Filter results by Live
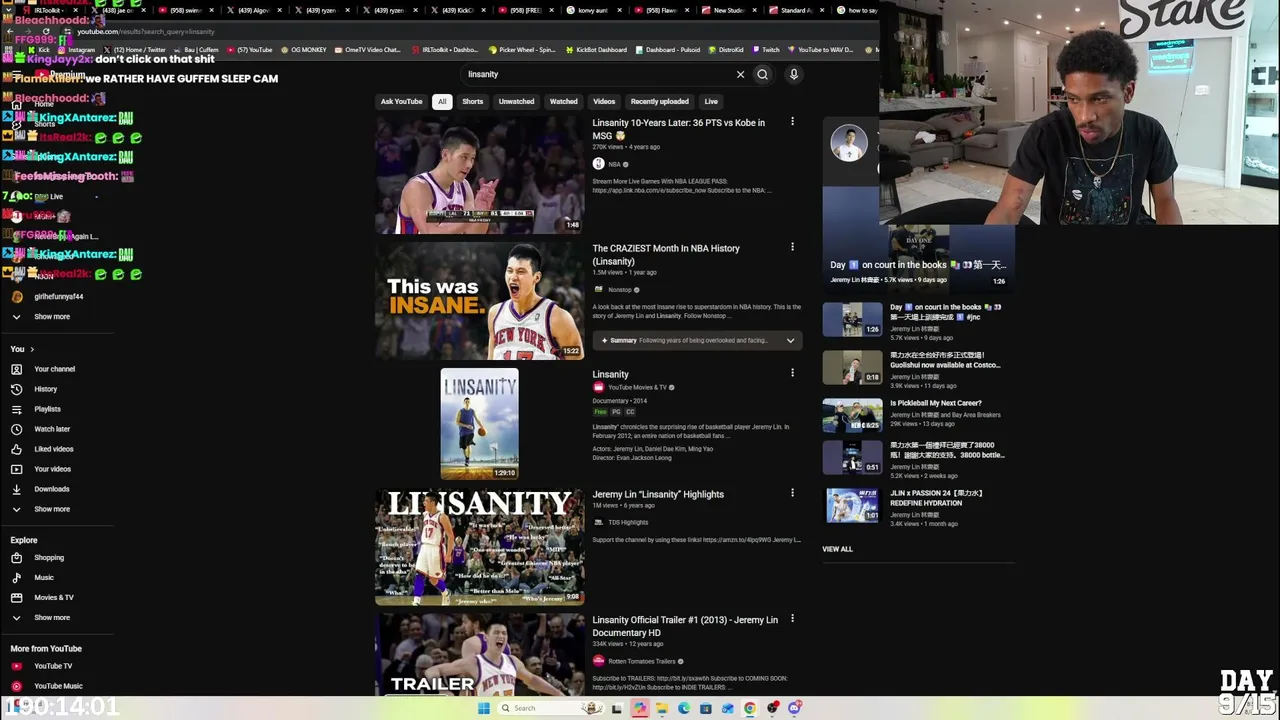The image size is (1280, 720). point(711,101)
